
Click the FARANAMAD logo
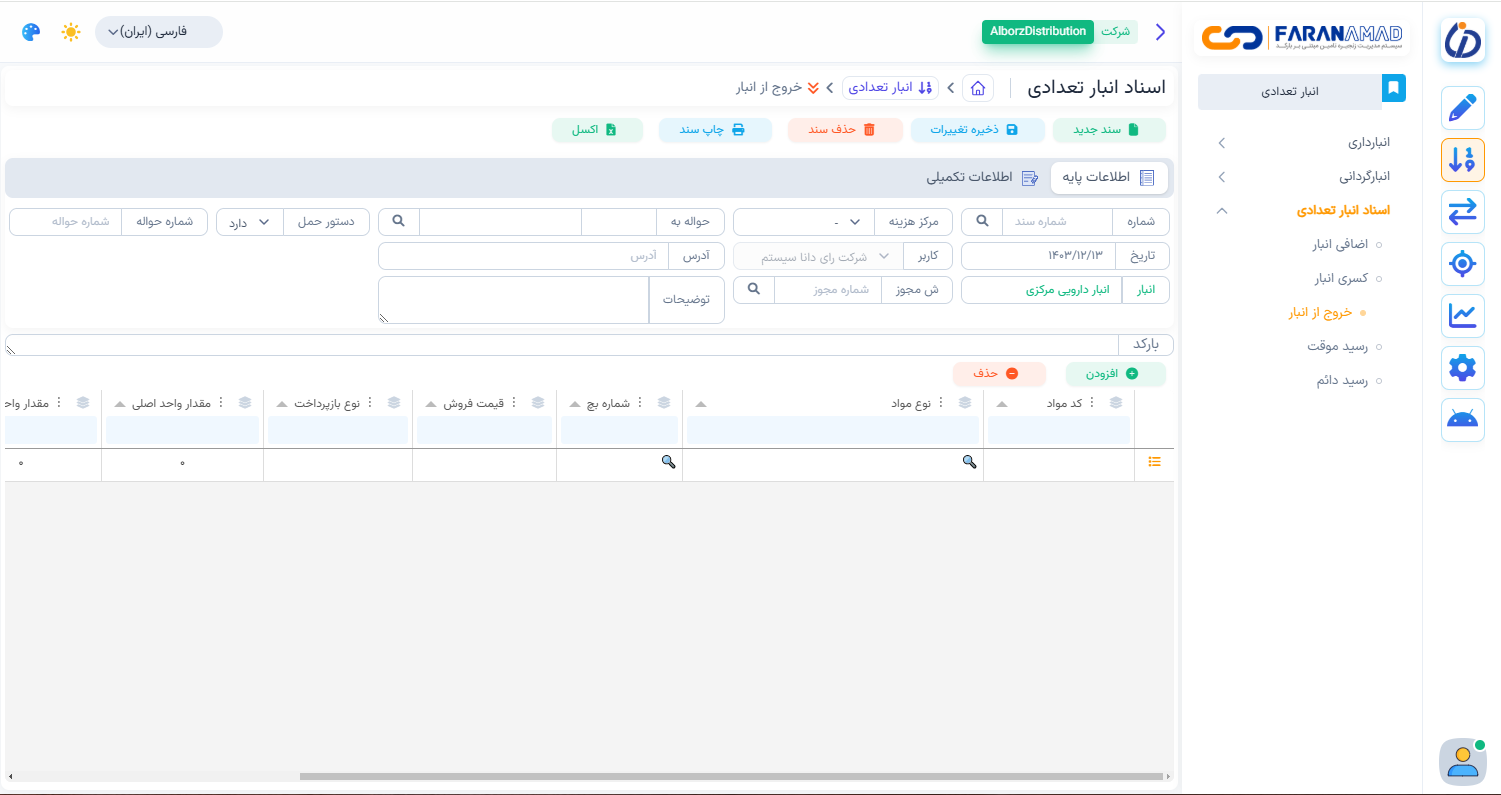click(1302, 37)
